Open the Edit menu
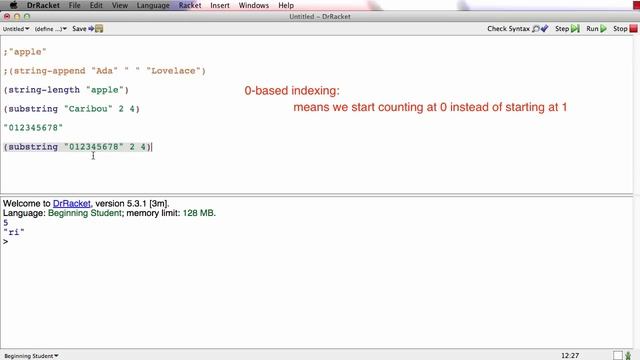 (96, 5)
